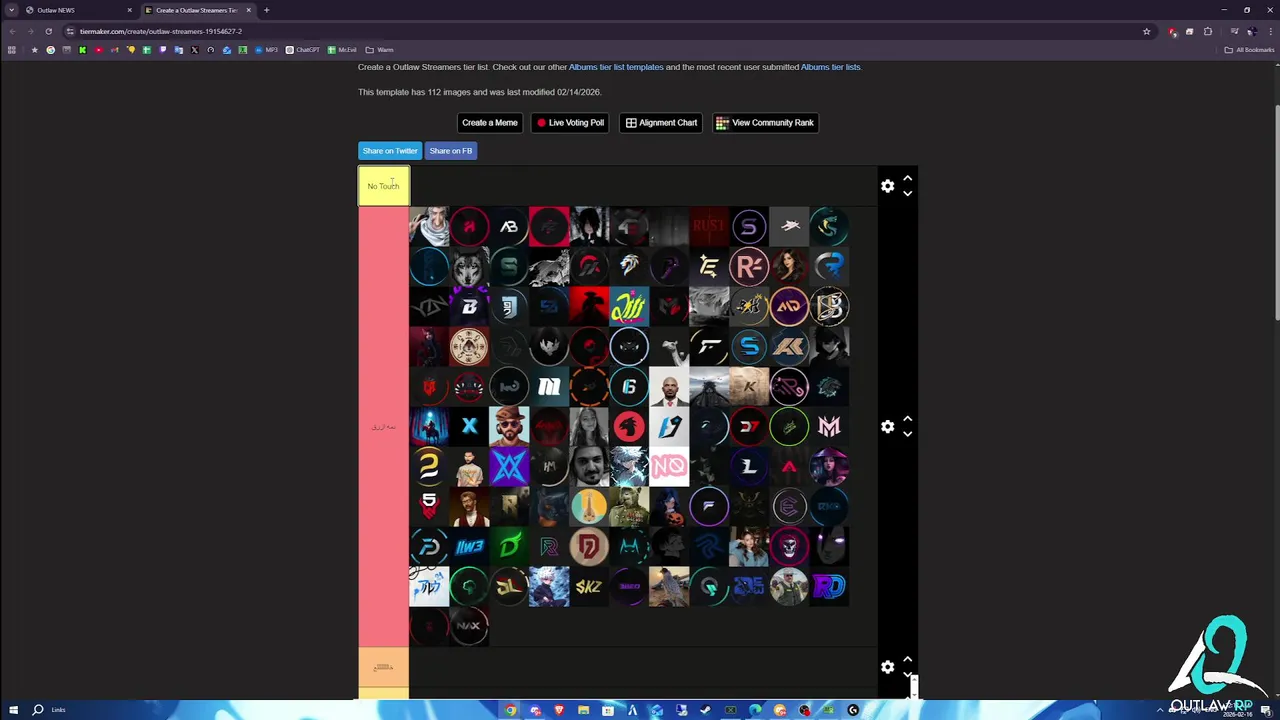Select the D7 red circle streamer image
Screen dimensions: 1280x720
pyautogui.click(x=749, y=426)
